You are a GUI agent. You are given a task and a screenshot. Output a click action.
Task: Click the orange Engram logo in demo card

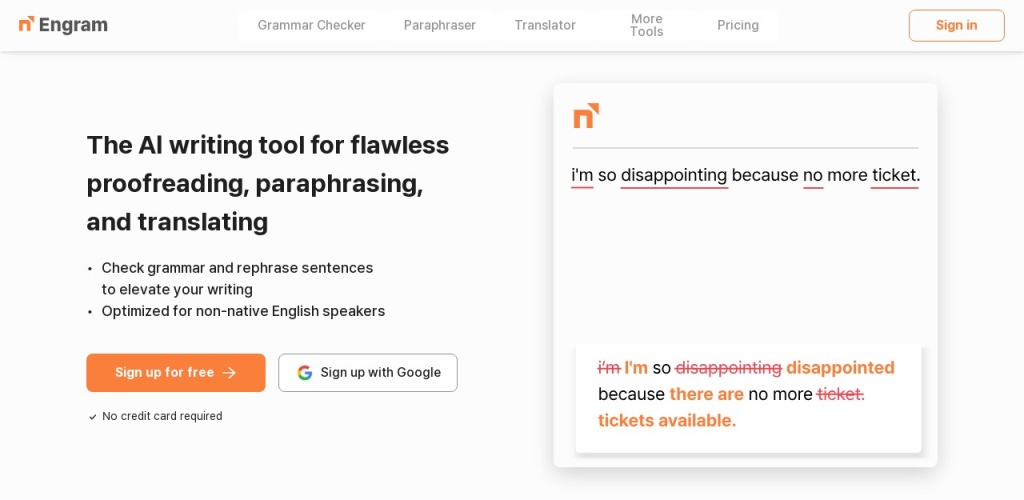point(586,116)
